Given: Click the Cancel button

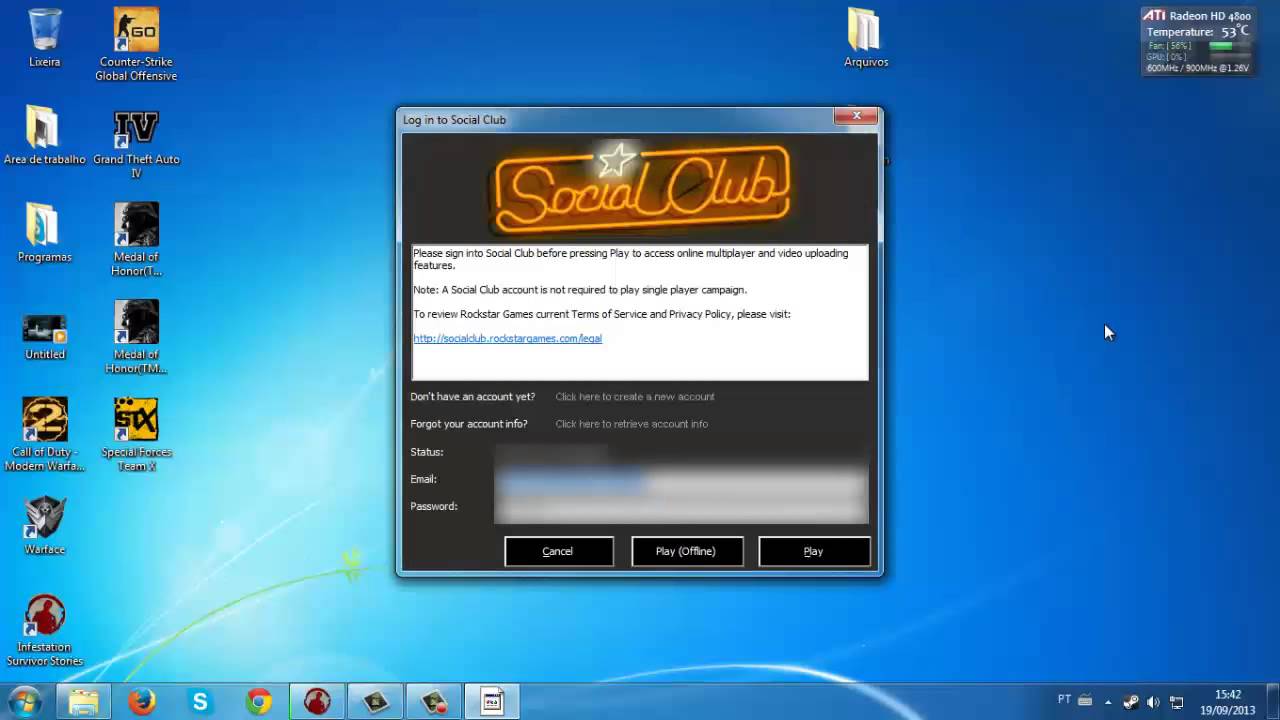Looking at the screenshot, I should [x=559, y=551].
